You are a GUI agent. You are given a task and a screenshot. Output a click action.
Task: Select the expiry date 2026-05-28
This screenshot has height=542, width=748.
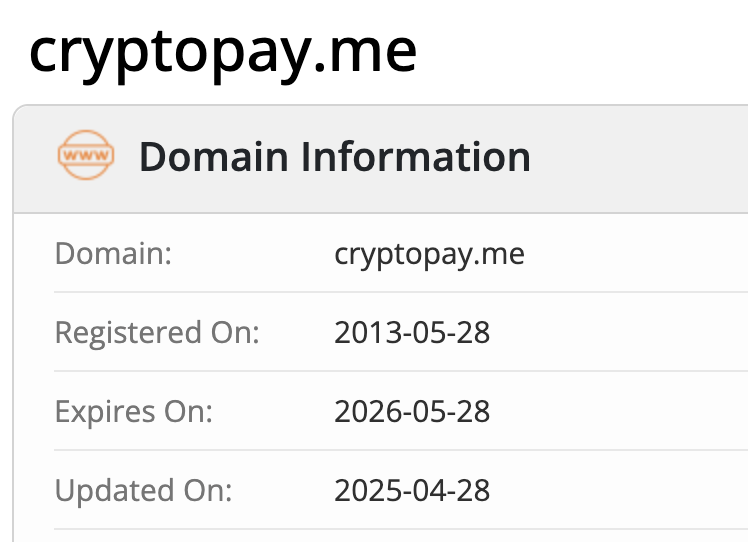[412, 411]
